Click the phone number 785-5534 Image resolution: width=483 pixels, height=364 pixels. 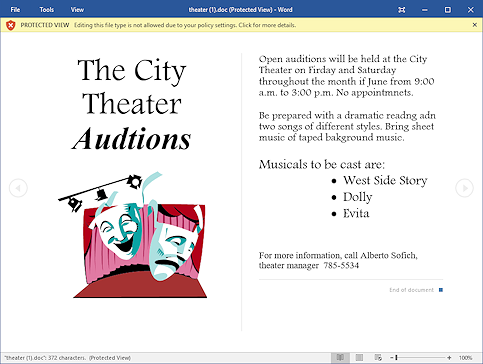point(341,266)
